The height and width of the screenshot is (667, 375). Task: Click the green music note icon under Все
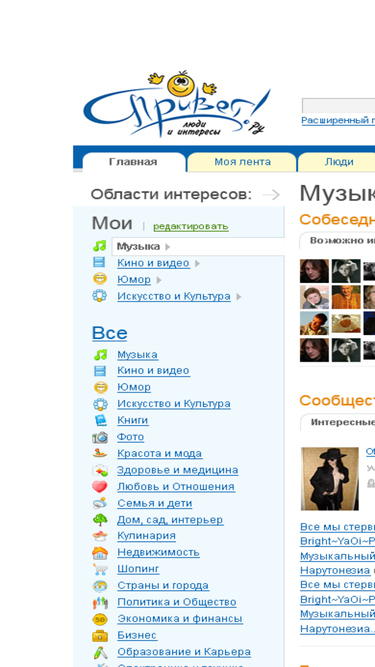[100, 355]
